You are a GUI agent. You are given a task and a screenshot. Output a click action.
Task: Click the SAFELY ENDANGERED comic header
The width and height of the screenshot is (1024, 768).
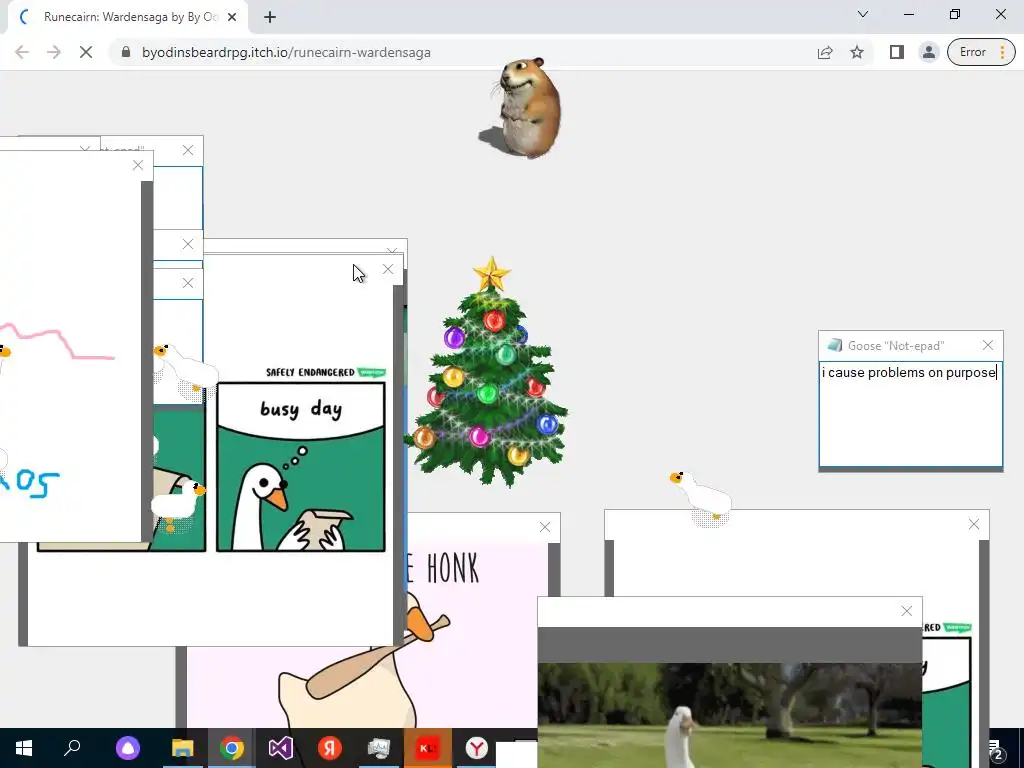326,372
